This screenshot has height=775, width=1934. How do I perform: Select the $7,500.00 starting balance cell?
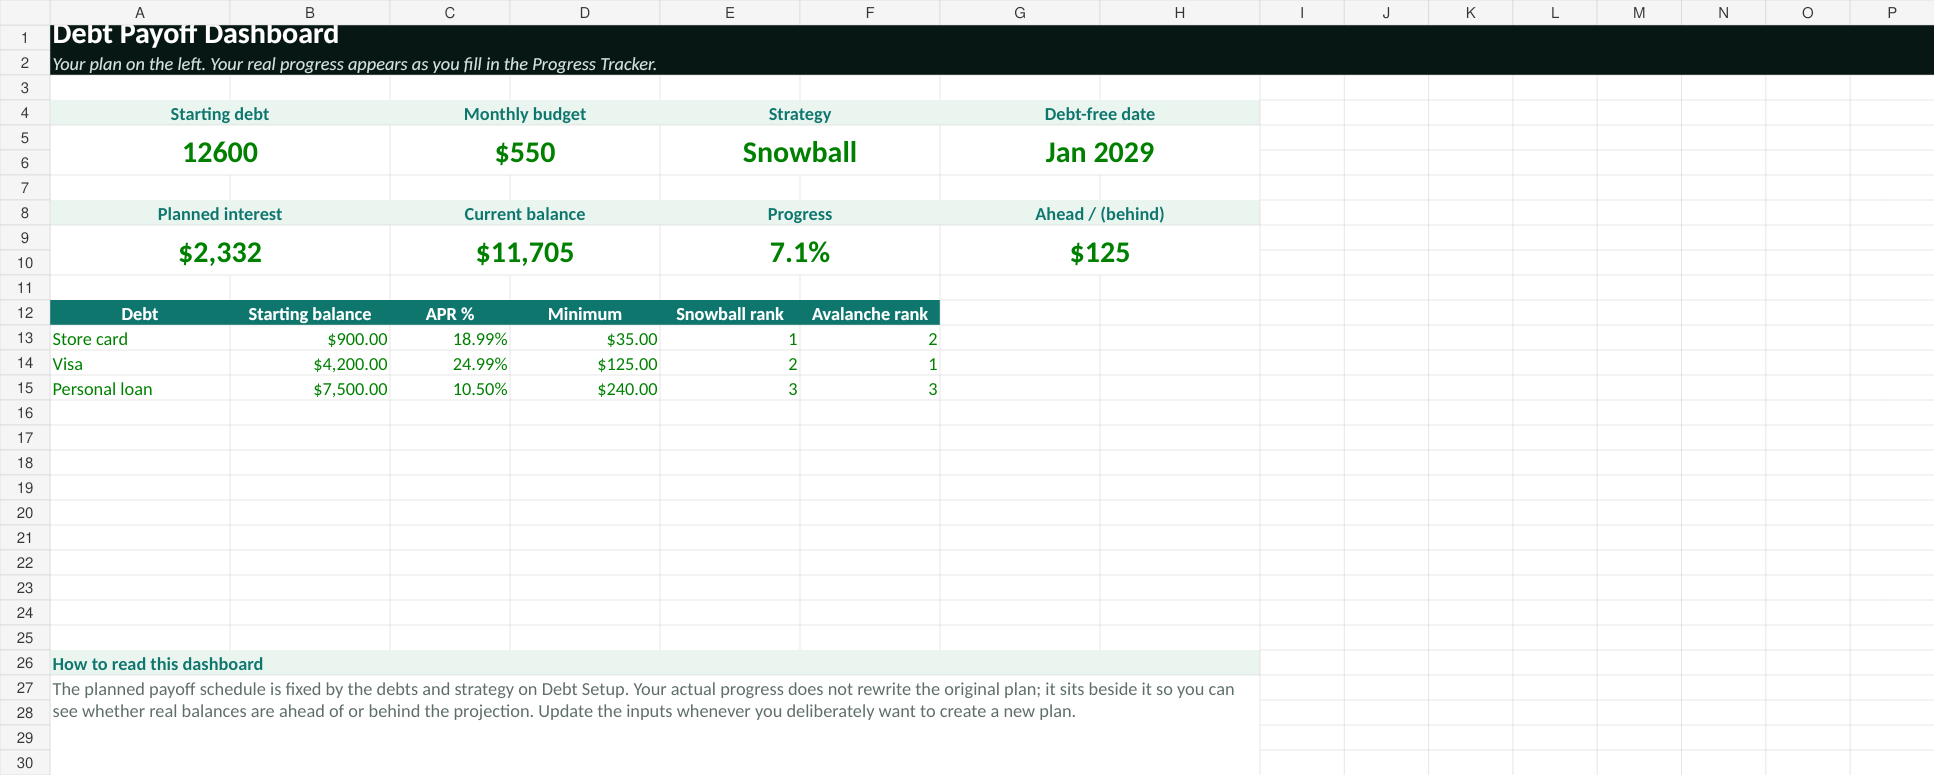point(310,389)
